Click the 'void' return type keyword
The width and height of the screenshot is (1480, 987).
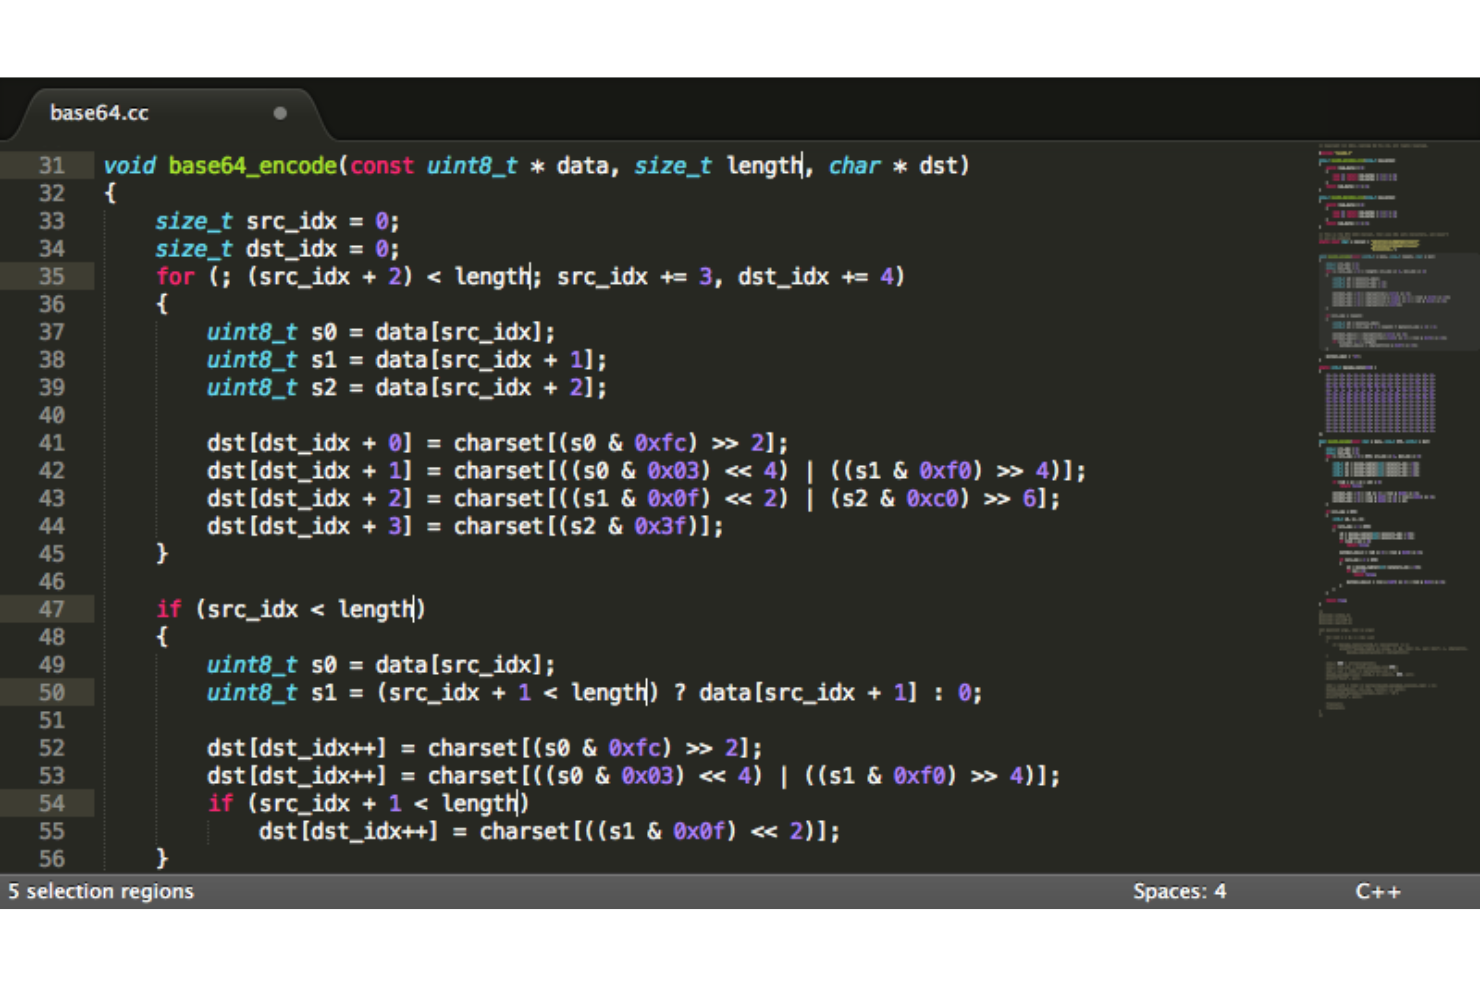(x=130, y=165)
